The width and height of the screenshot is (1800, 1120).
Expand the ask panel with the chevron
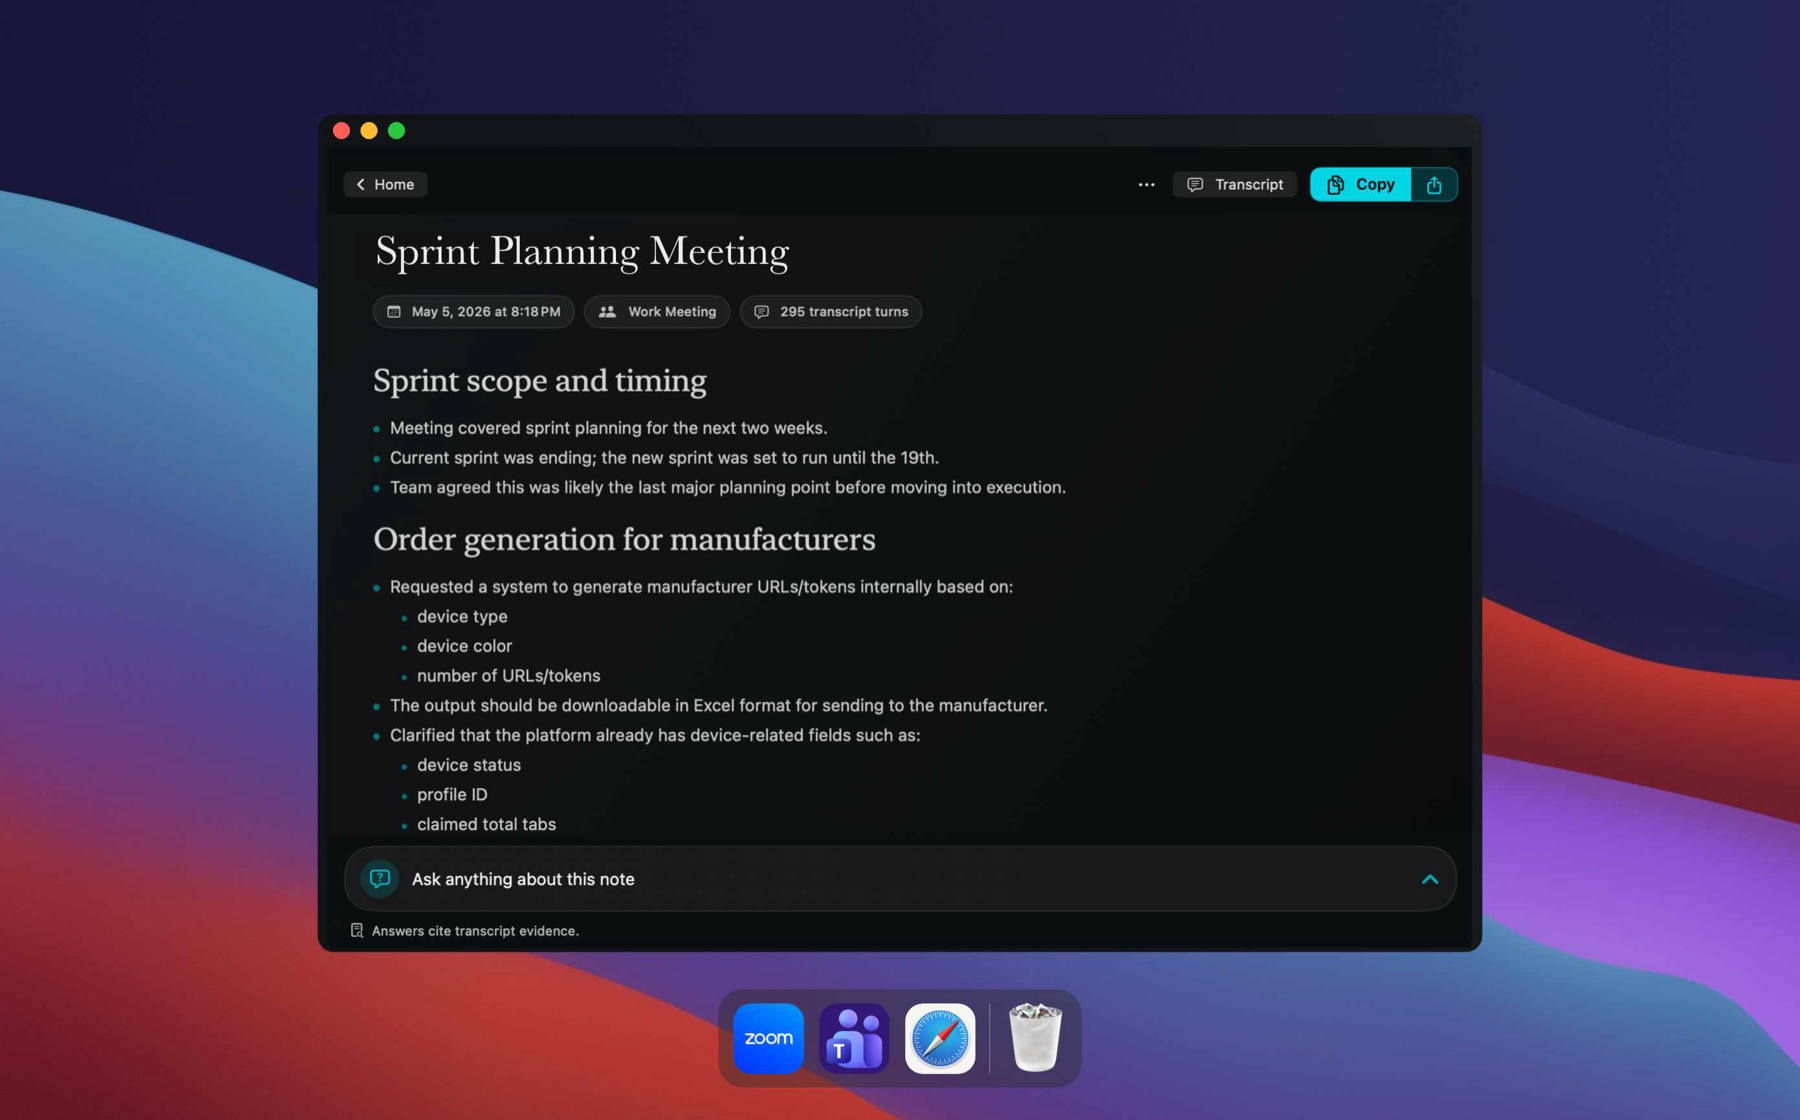click(x=1429, y=880)
